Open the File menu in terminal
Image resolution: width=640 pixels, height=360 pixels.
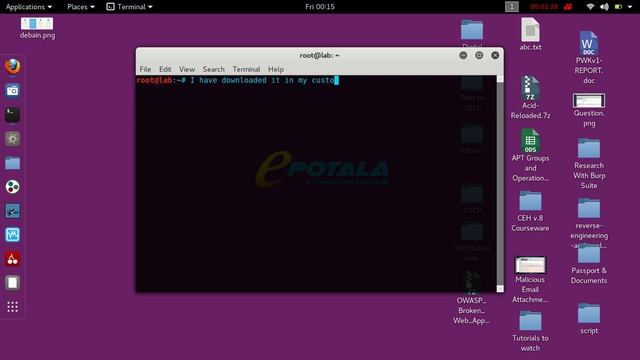145,69
